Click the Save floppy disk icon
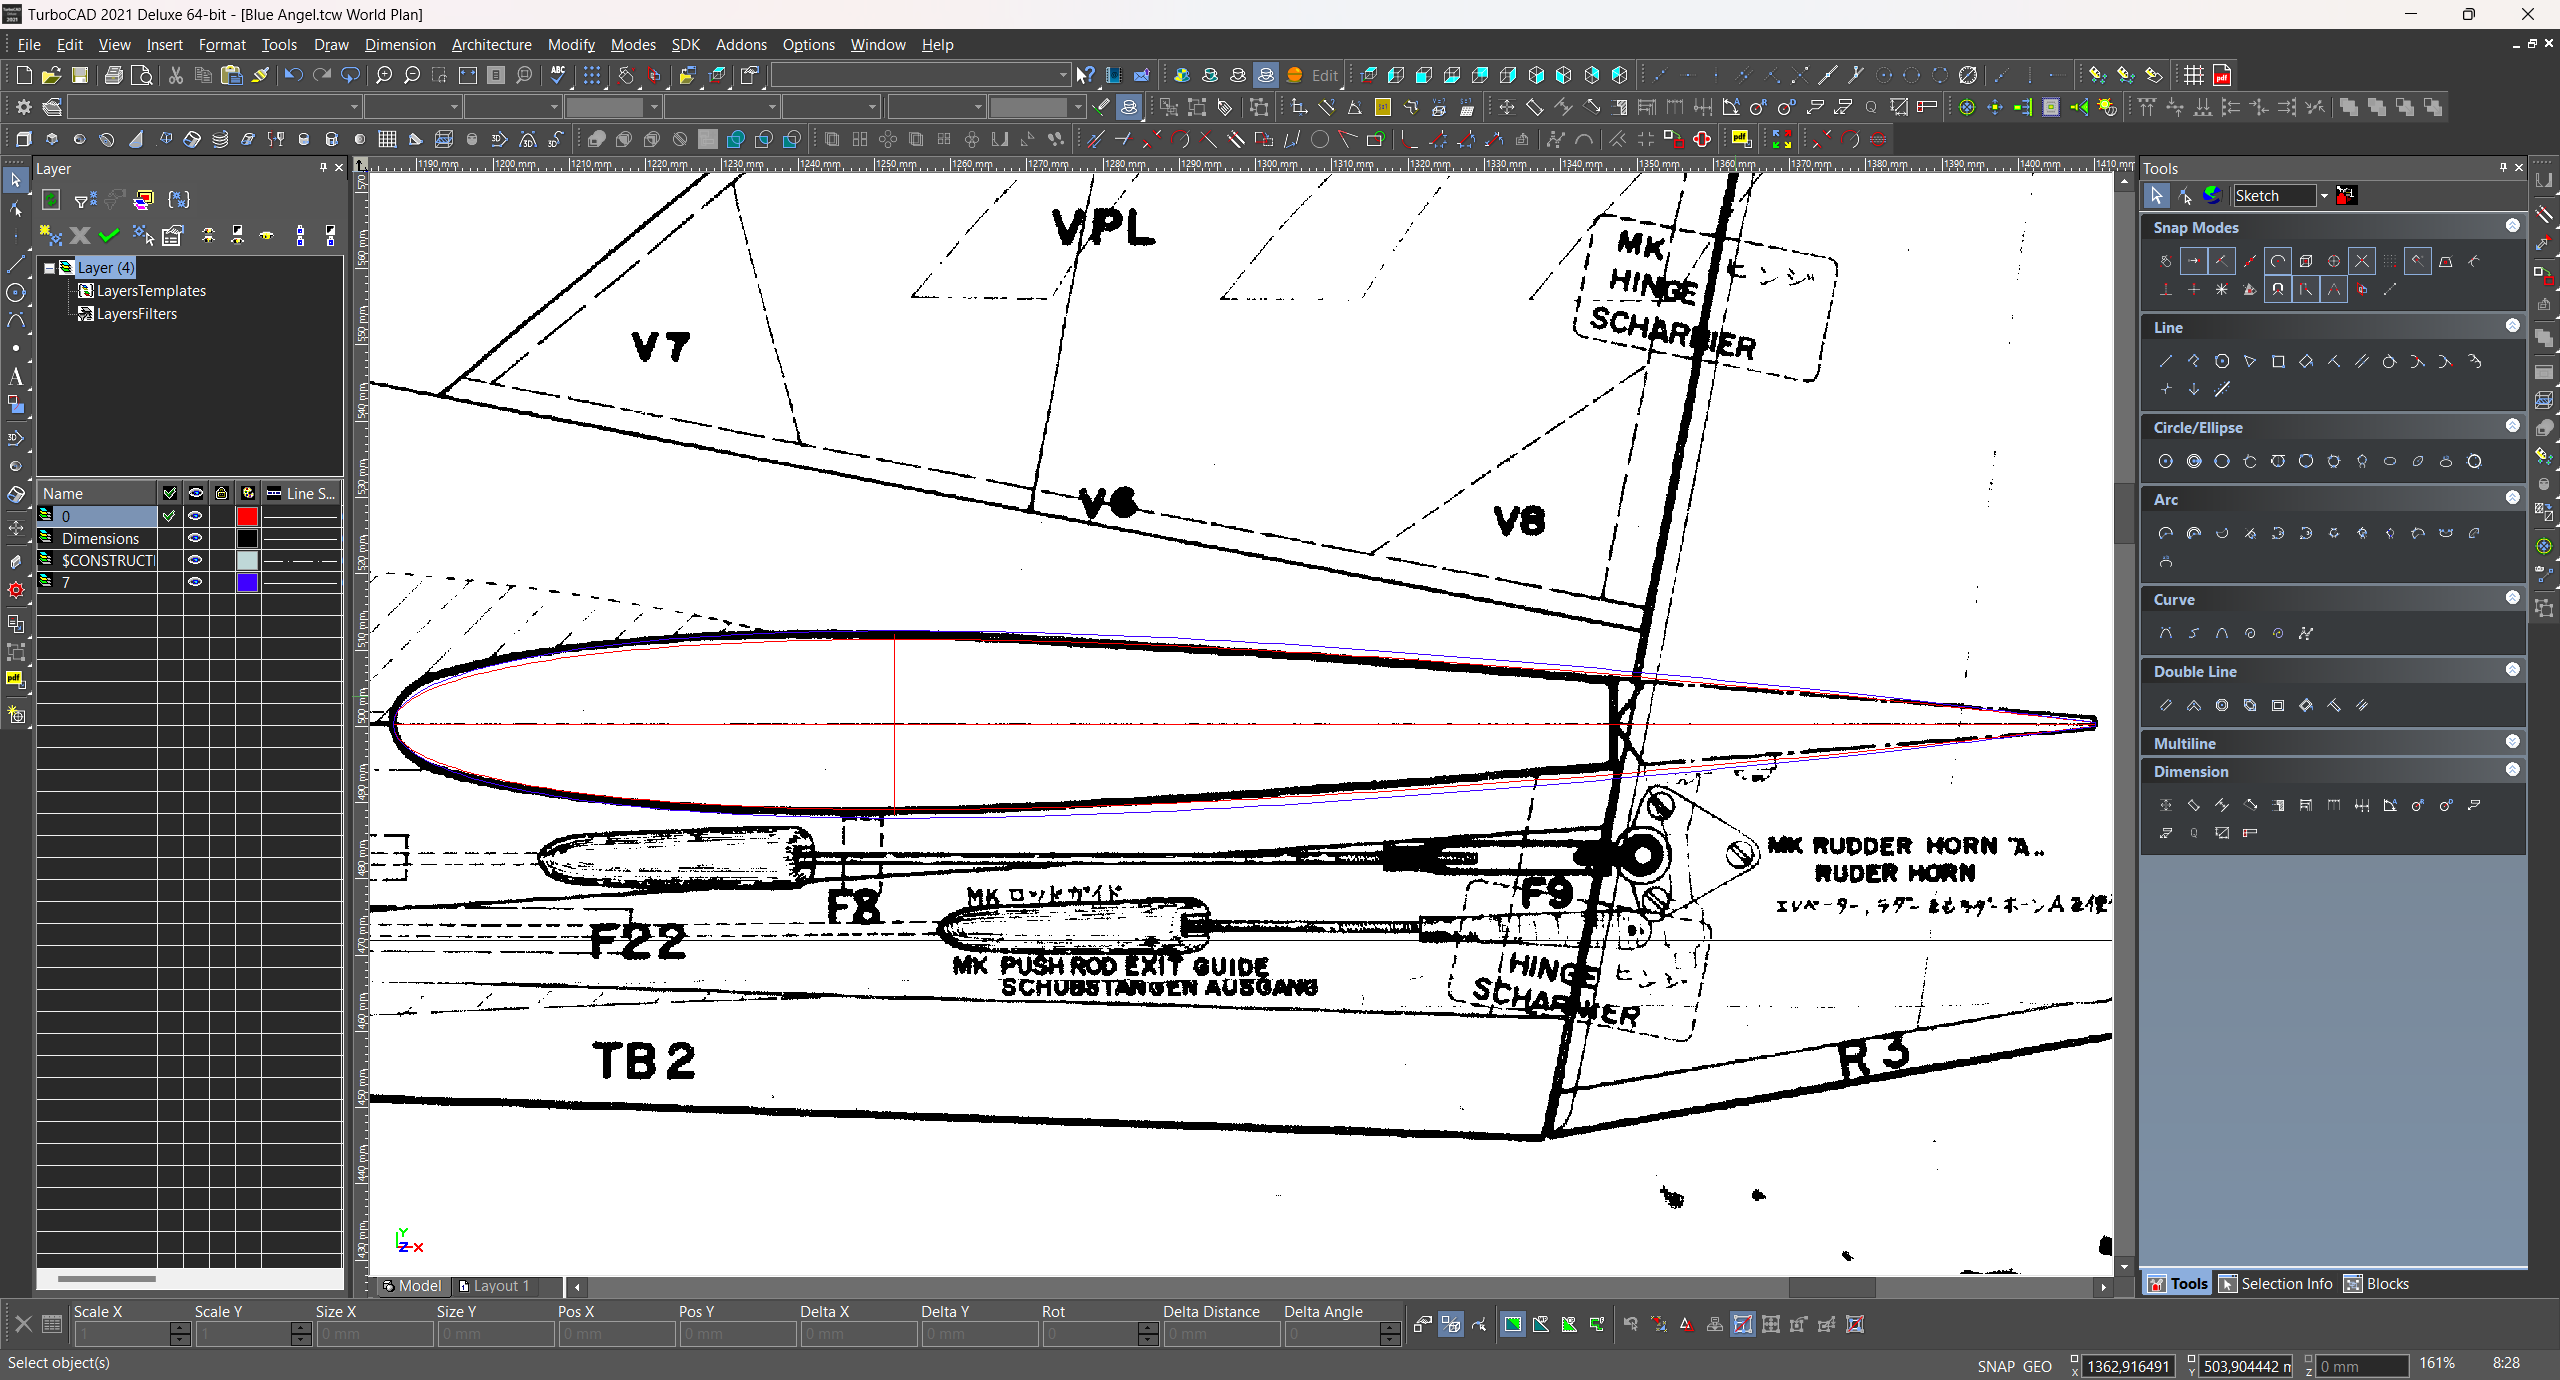This screenshot has width=2560, height=1380. 80,75
